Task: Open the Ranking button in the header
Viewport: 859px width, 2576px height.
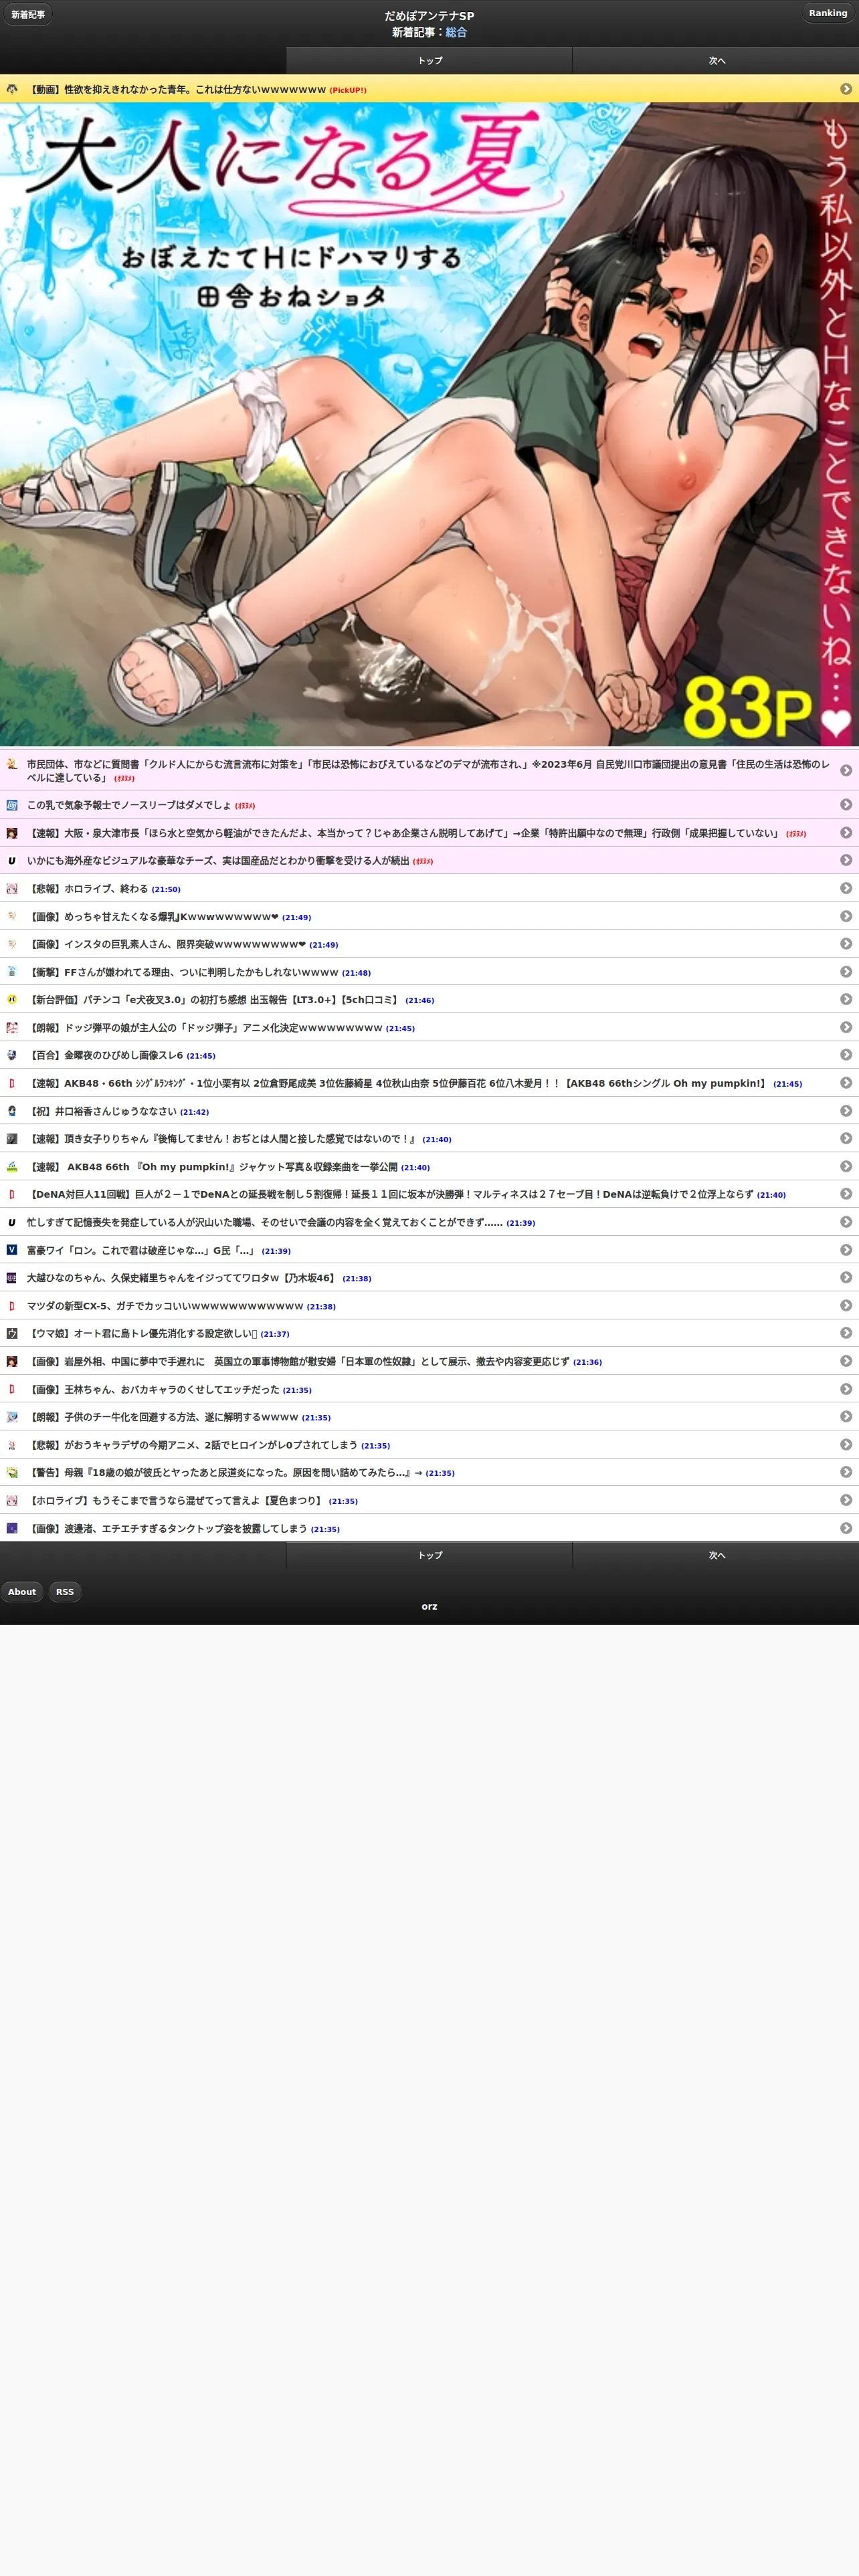Action: (828, 13)
